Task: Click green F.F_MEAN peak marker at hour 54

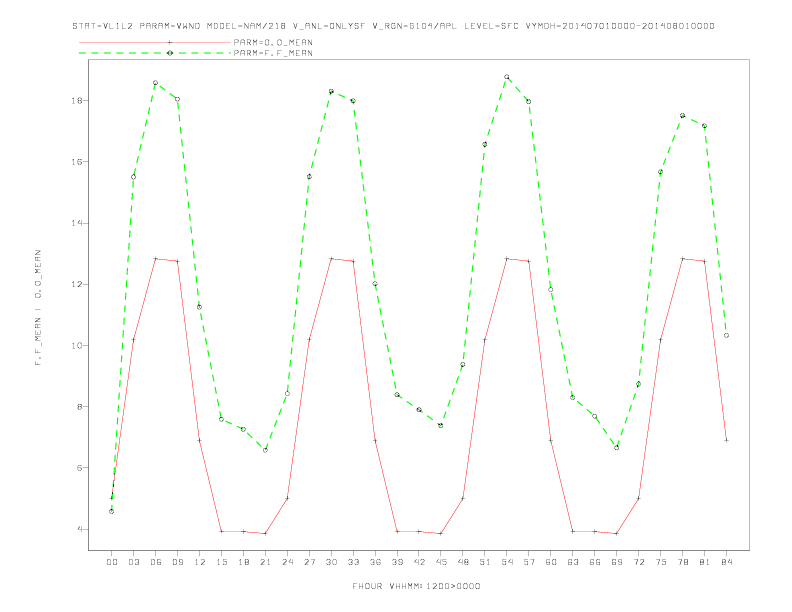Action: point(507,77)
